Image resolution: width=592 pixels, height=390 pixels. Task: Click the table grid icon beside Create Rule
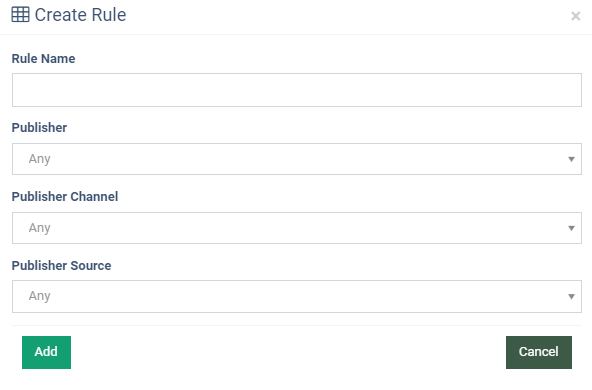point(20,15)
